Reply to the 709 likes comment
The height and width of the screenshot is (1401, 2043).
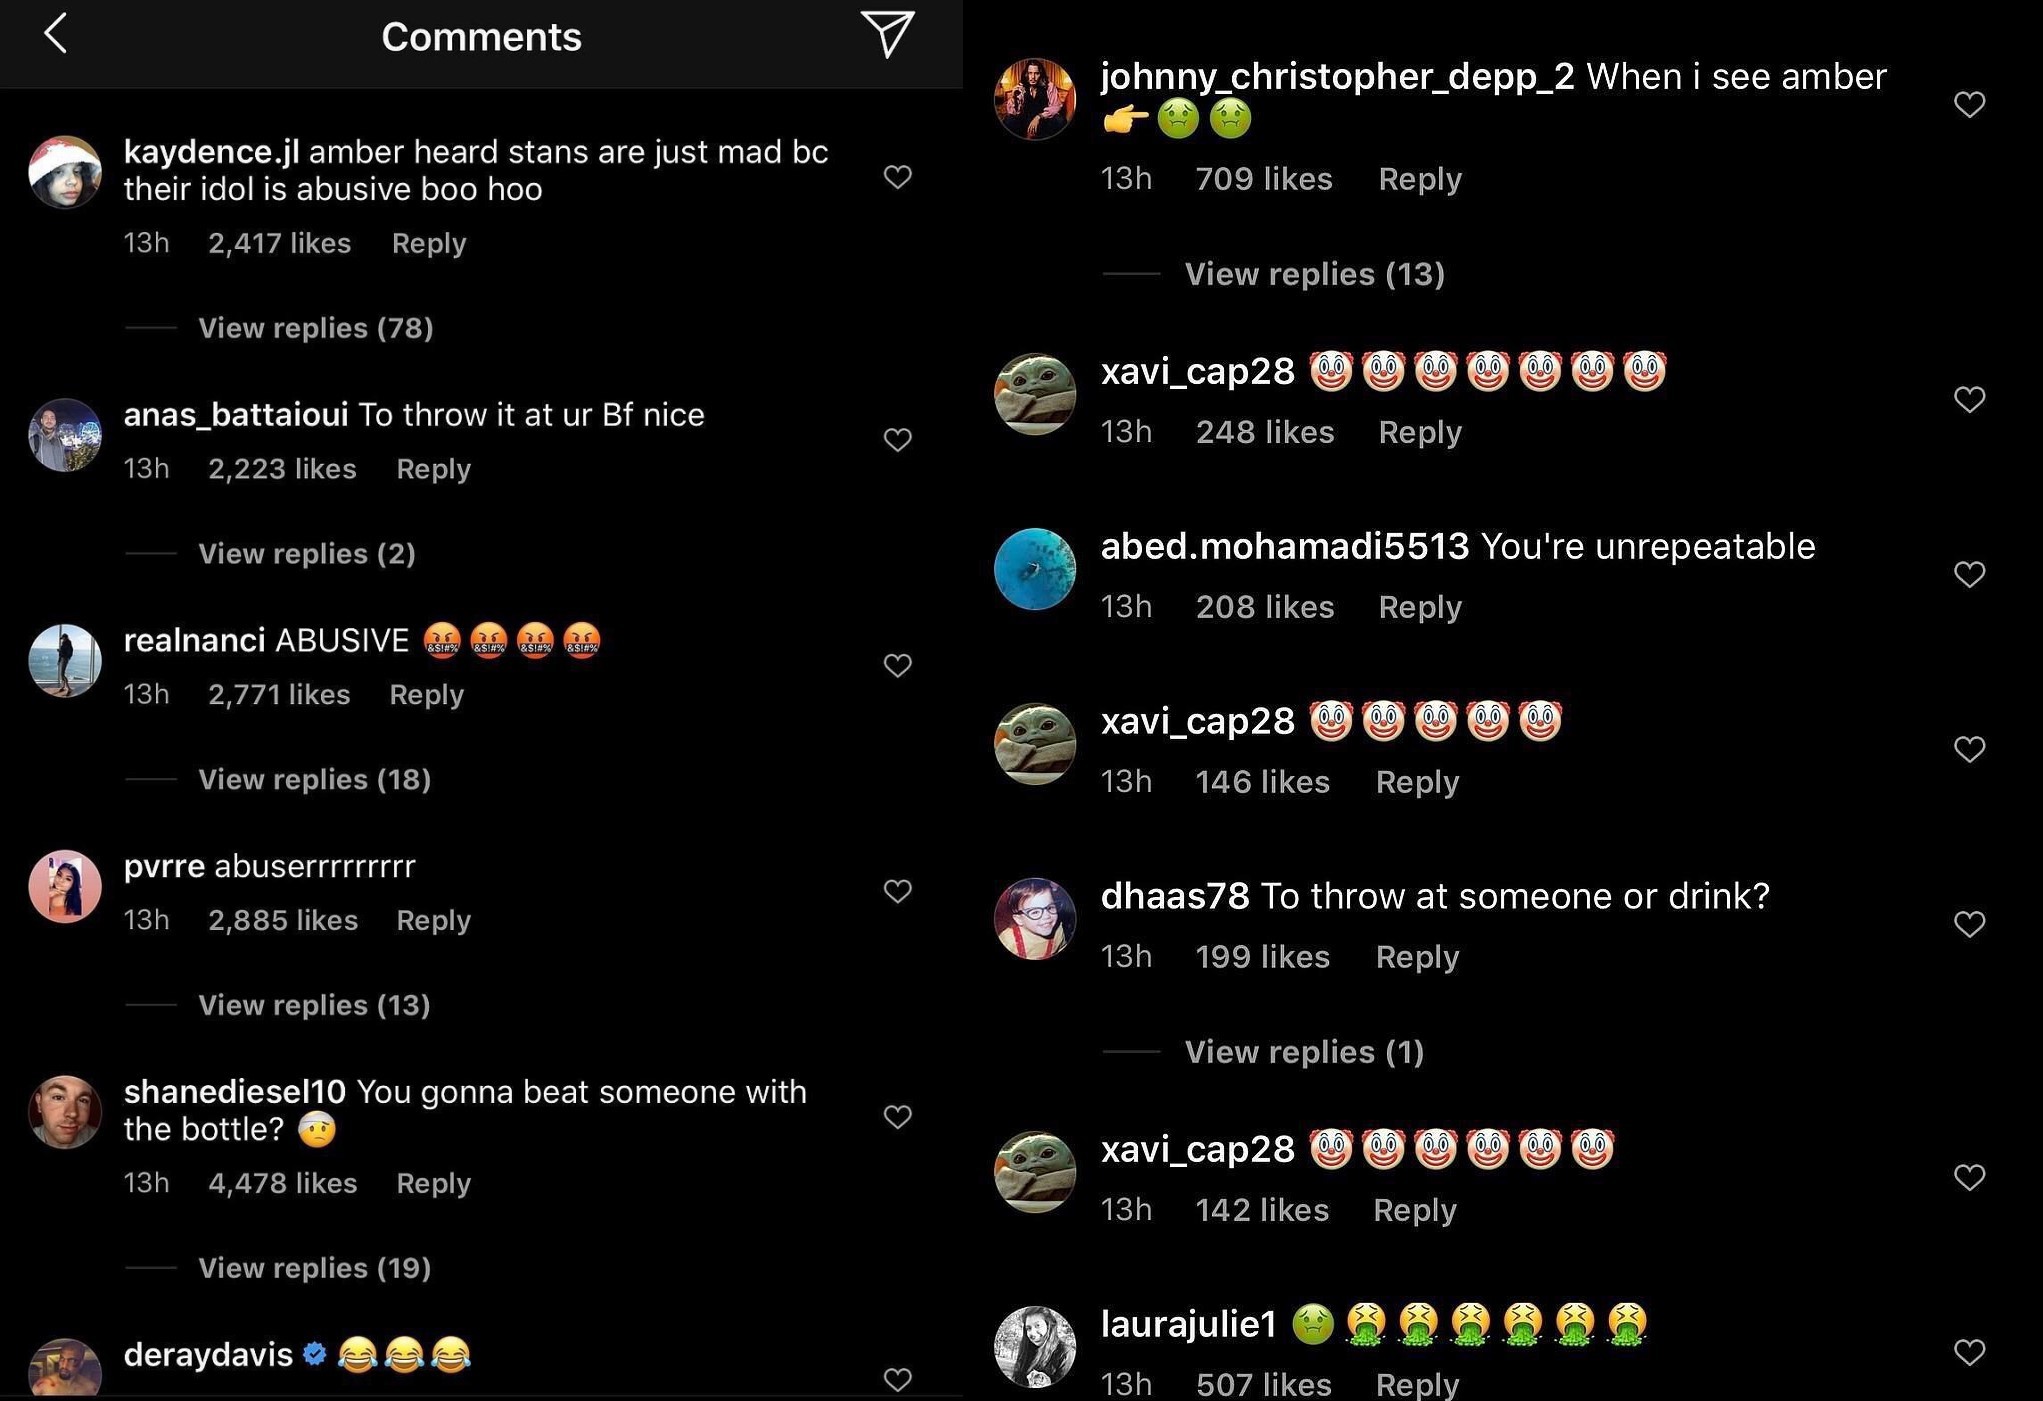(x=1420, y=179)
